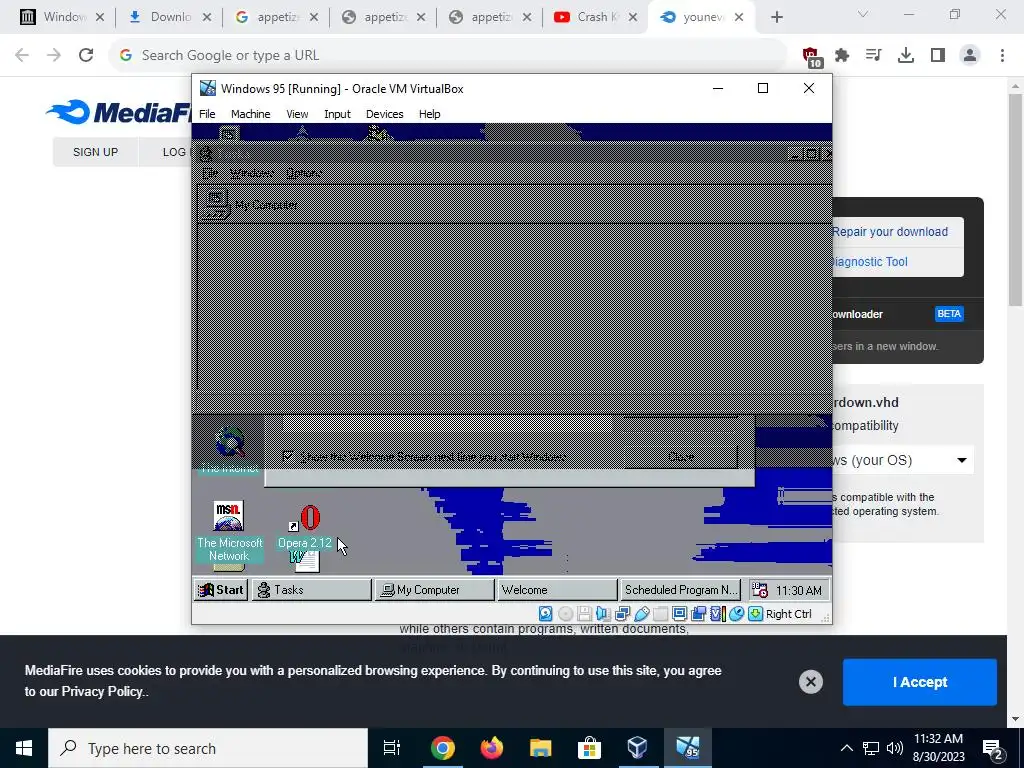This screenshot has height=768, width=1024.
Task: Open The Microsoft Network desktop icon
Action: (229, 531)
